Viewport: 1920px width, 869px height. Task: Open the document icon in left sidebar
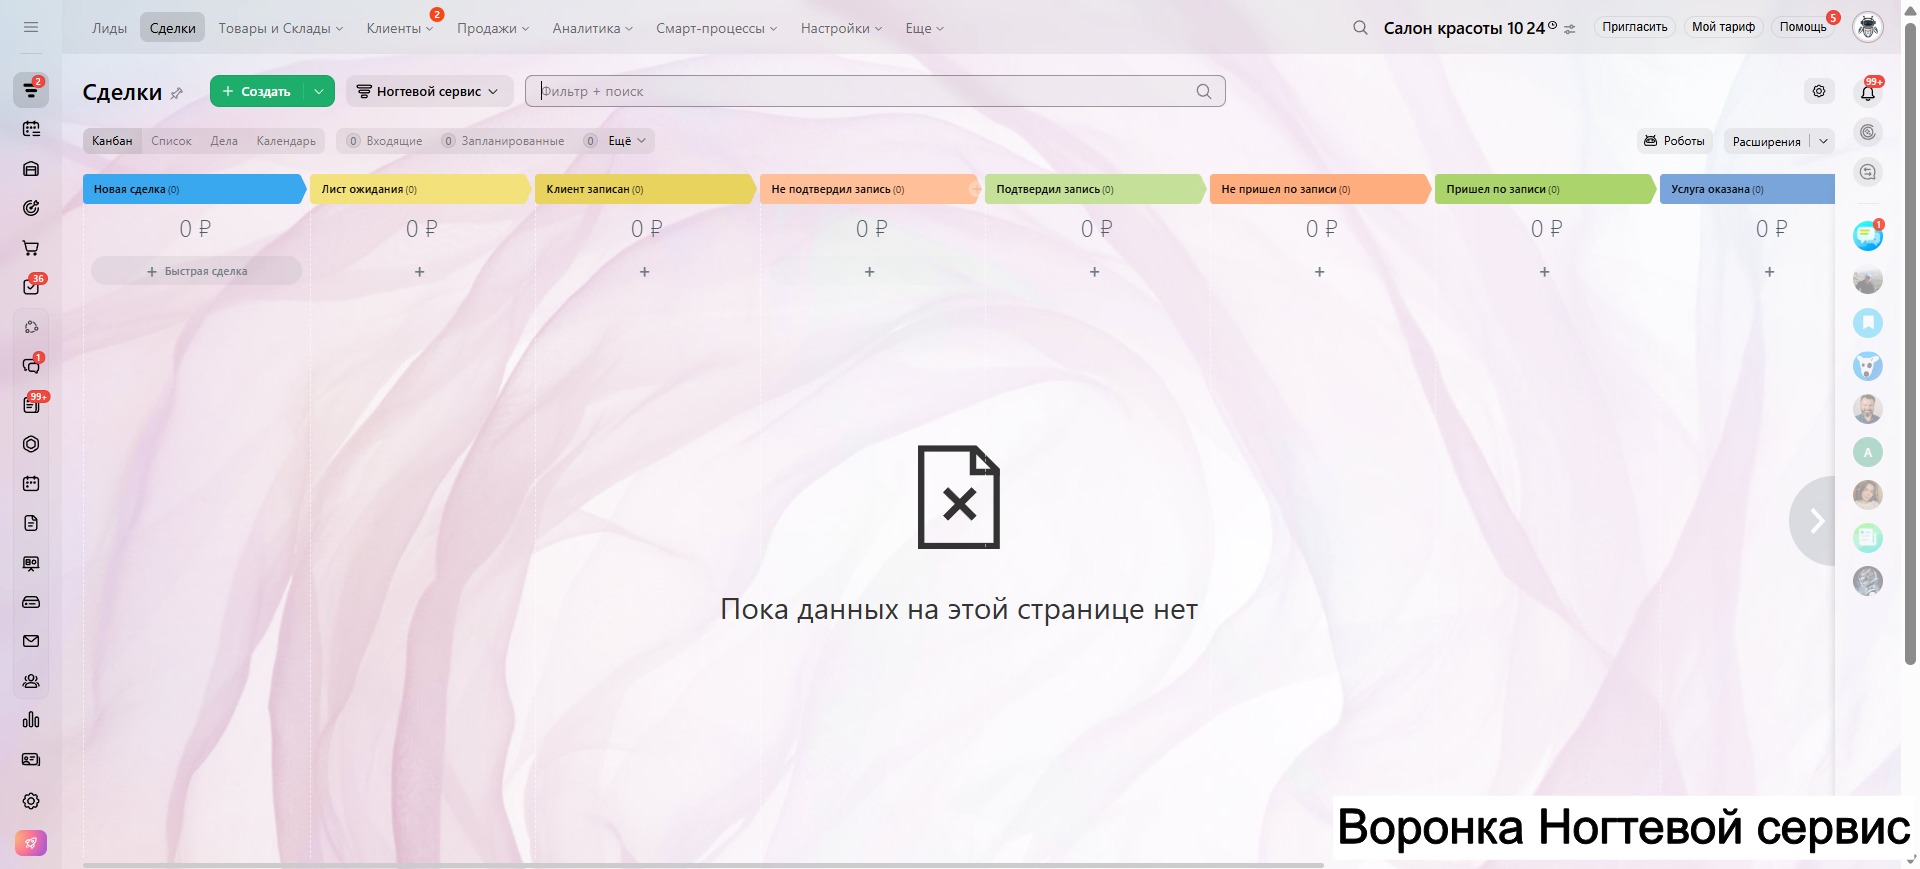(31, 523)
